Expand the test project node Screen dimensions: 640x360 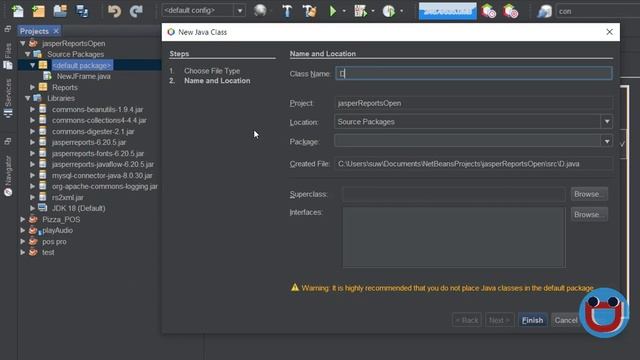point(23,252)
